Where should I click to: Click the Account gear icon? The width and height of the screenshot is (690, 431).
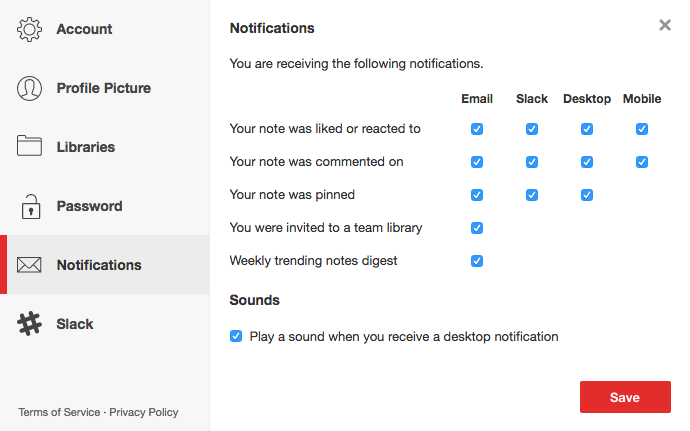click(30, 29)
